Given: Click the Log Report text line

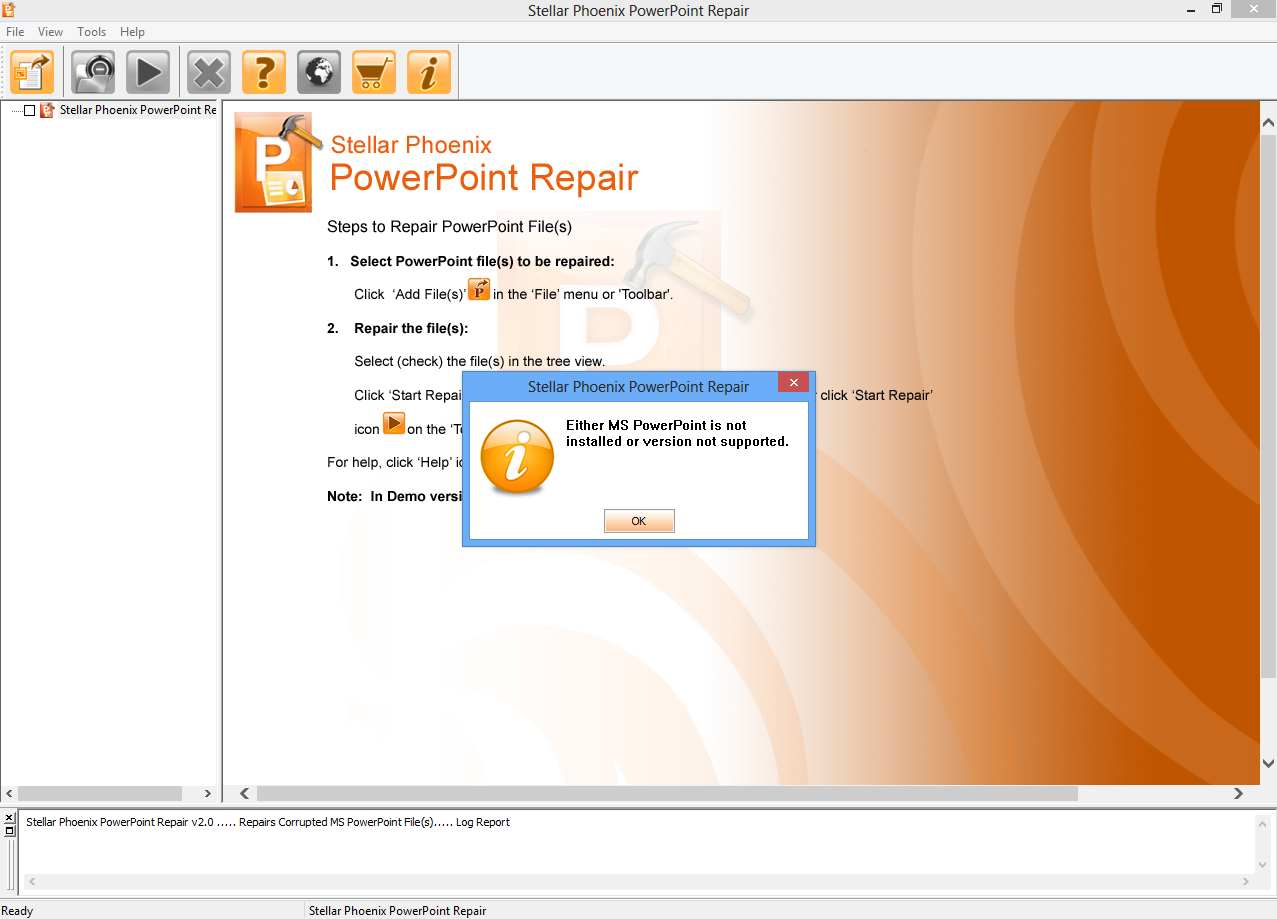Looking at the screenshot, I should tap(268, 822).
